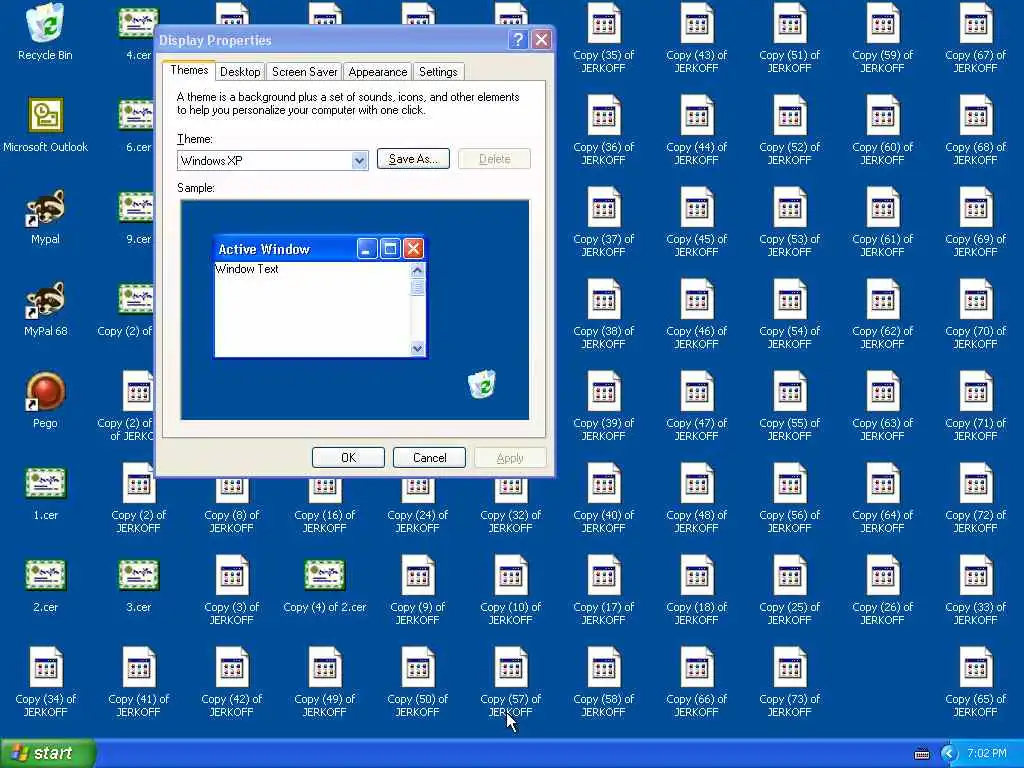Viewport: 1024px width, 768px height.
Task: Select Copy (56) of JERKOFF icon
Action: pos(789,483)
